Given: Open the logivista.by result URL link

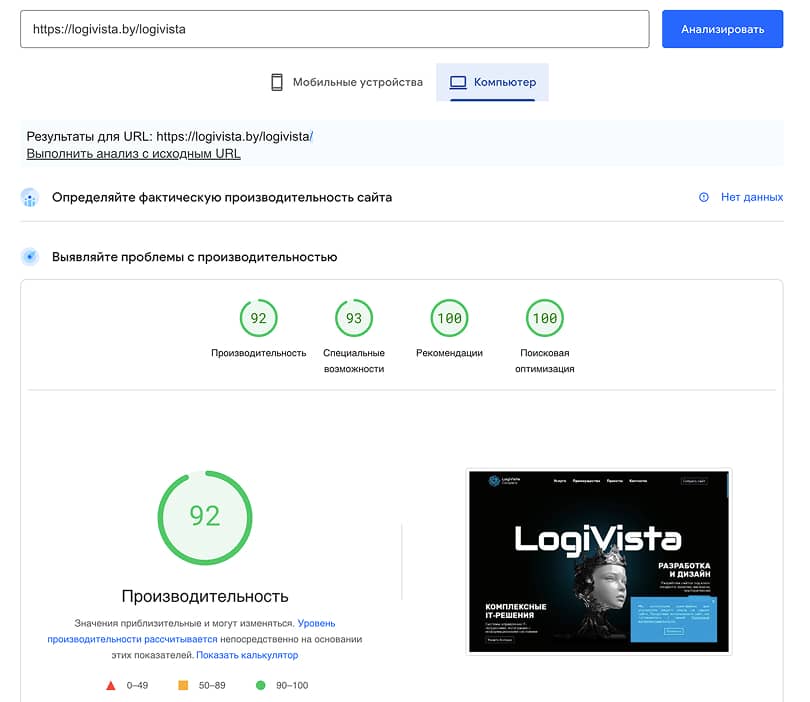Looking at the screenshot, I should click(x=235, y=136).
